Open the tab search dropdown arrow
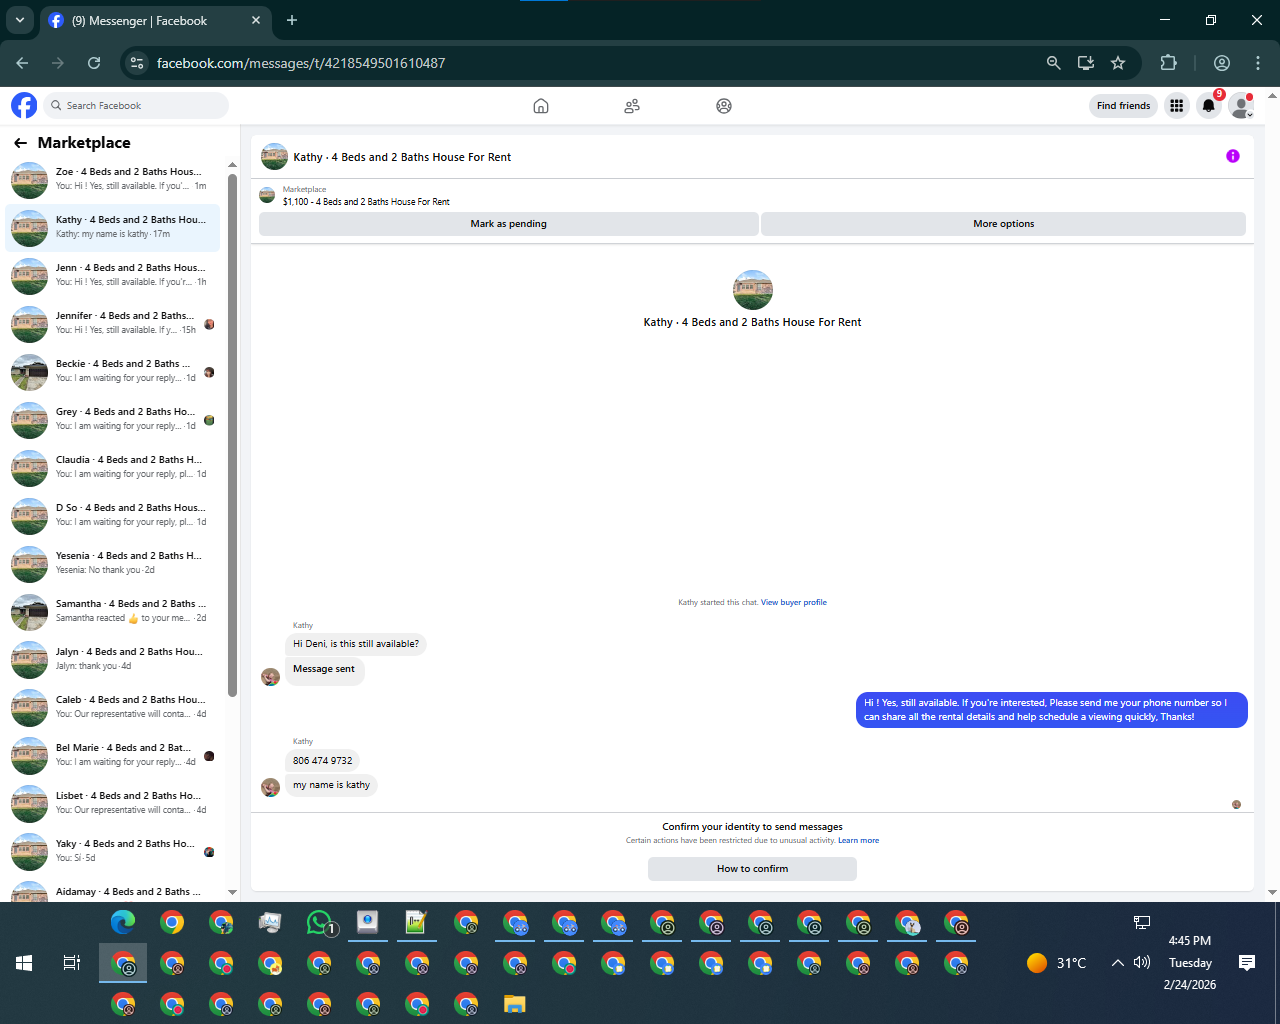Image resolution: width=1280 pixels, height=1024 pixels. click(x=20, y=20)
